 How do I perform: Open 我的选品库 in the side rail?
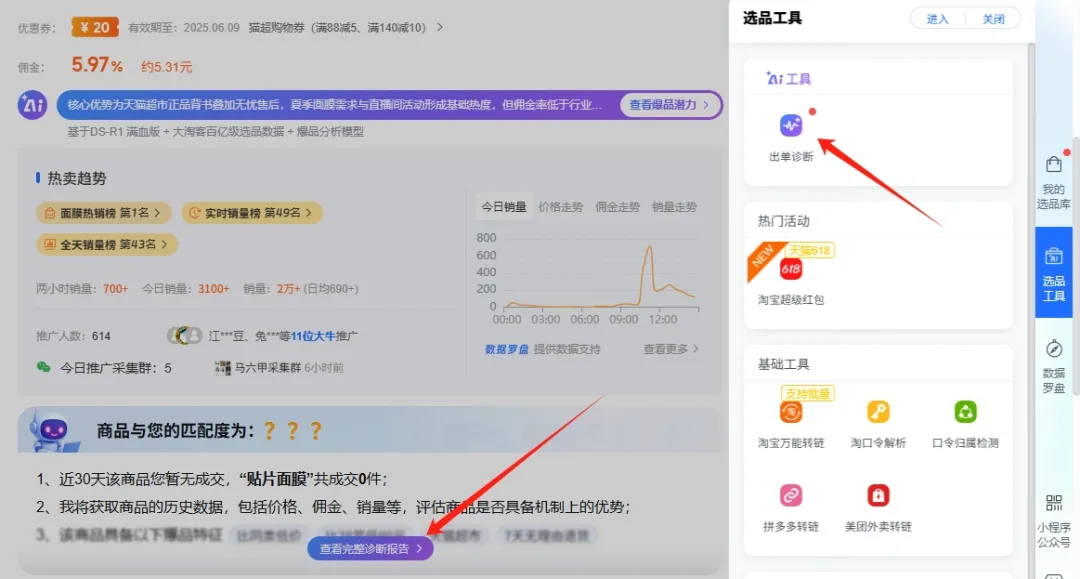[x=1053, y=182]
